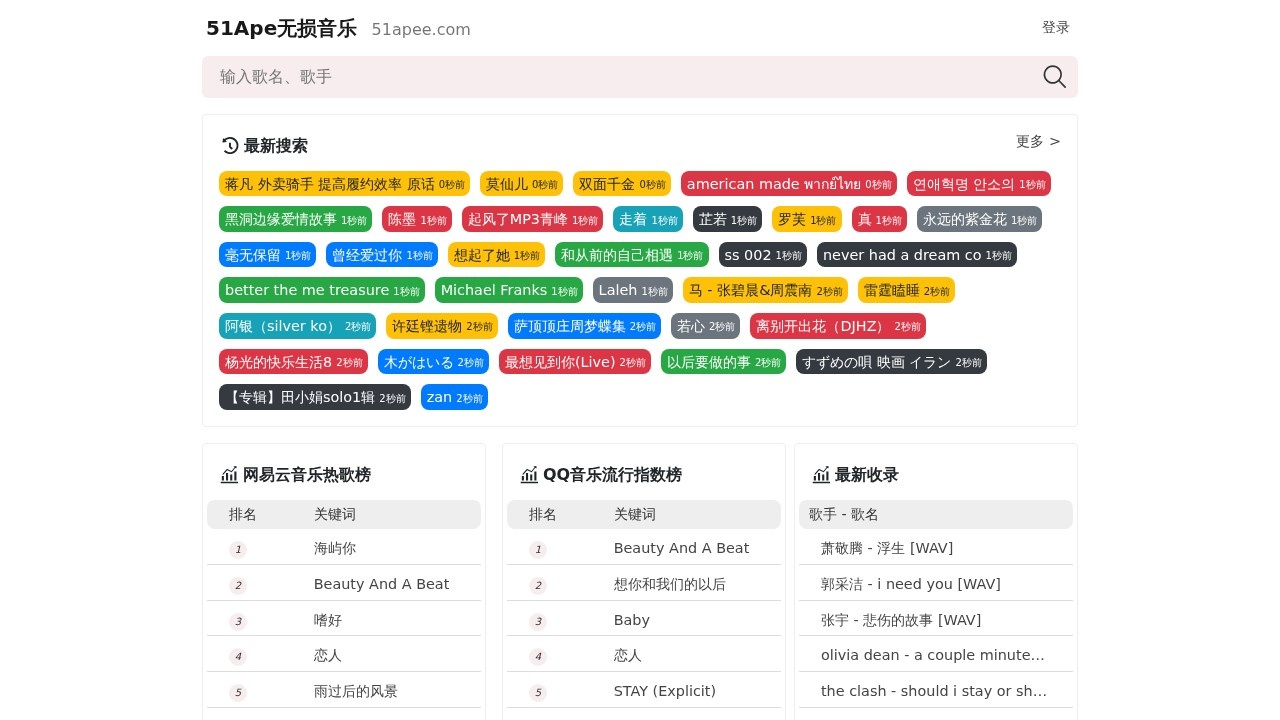Select the american made search tag
Viewport: 1280px width, 720px height.
(x=789, y=184)
